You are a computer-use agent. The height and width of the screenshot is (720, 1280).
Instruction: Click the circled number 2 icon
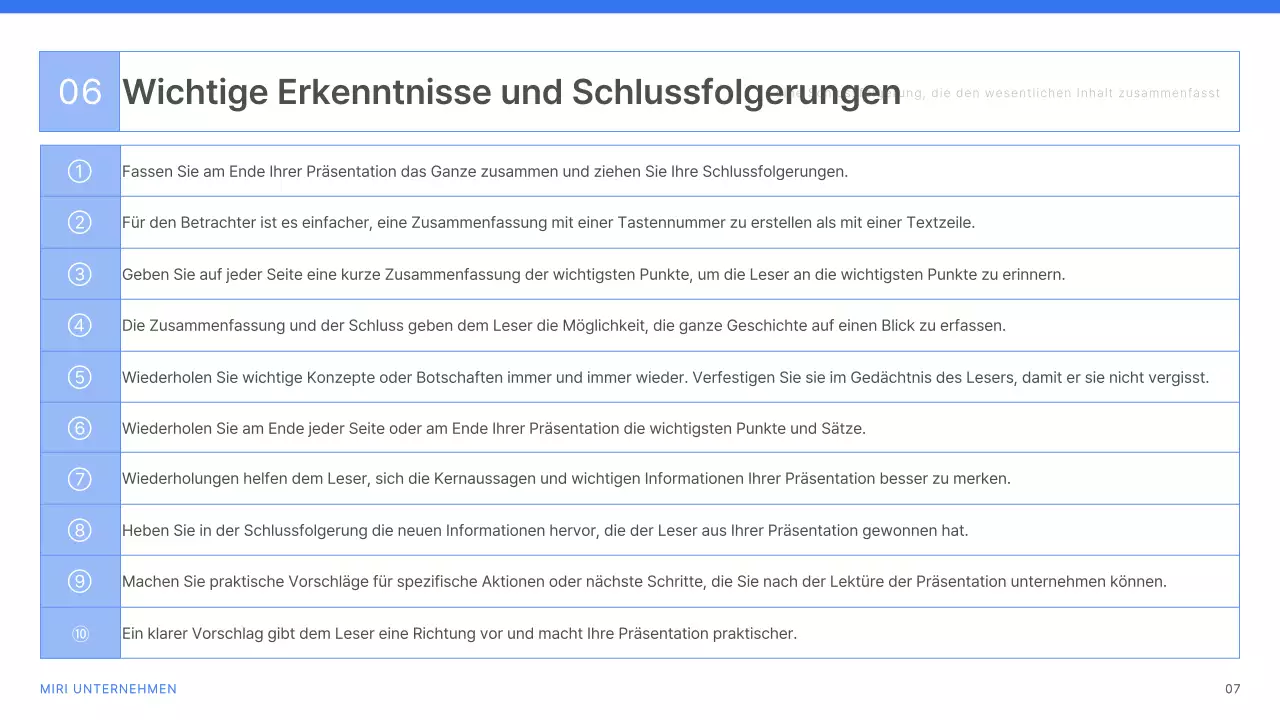pyautogui.click(x=79, y=222)
